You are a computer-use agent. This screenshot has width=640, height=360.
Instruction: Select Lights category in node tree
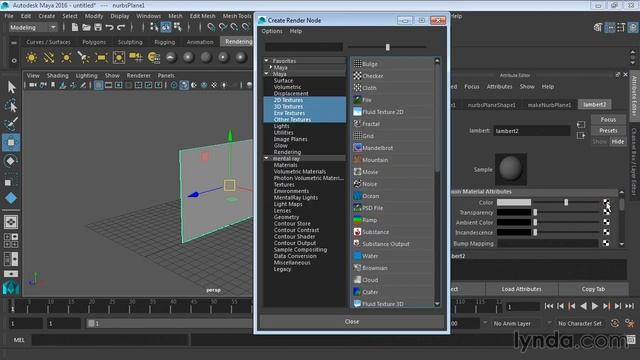pyautogui.click(x=282, y=126)
